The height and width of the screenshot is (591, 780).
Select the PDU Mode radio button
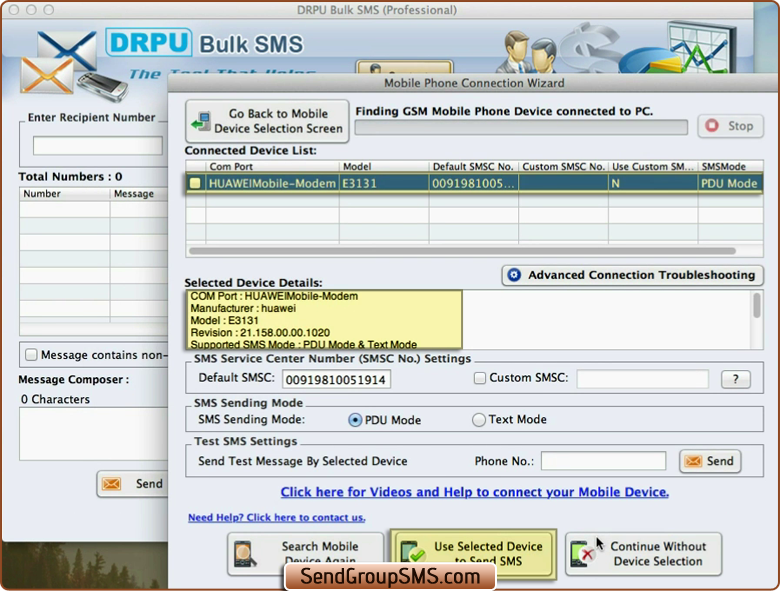(355, 420)
